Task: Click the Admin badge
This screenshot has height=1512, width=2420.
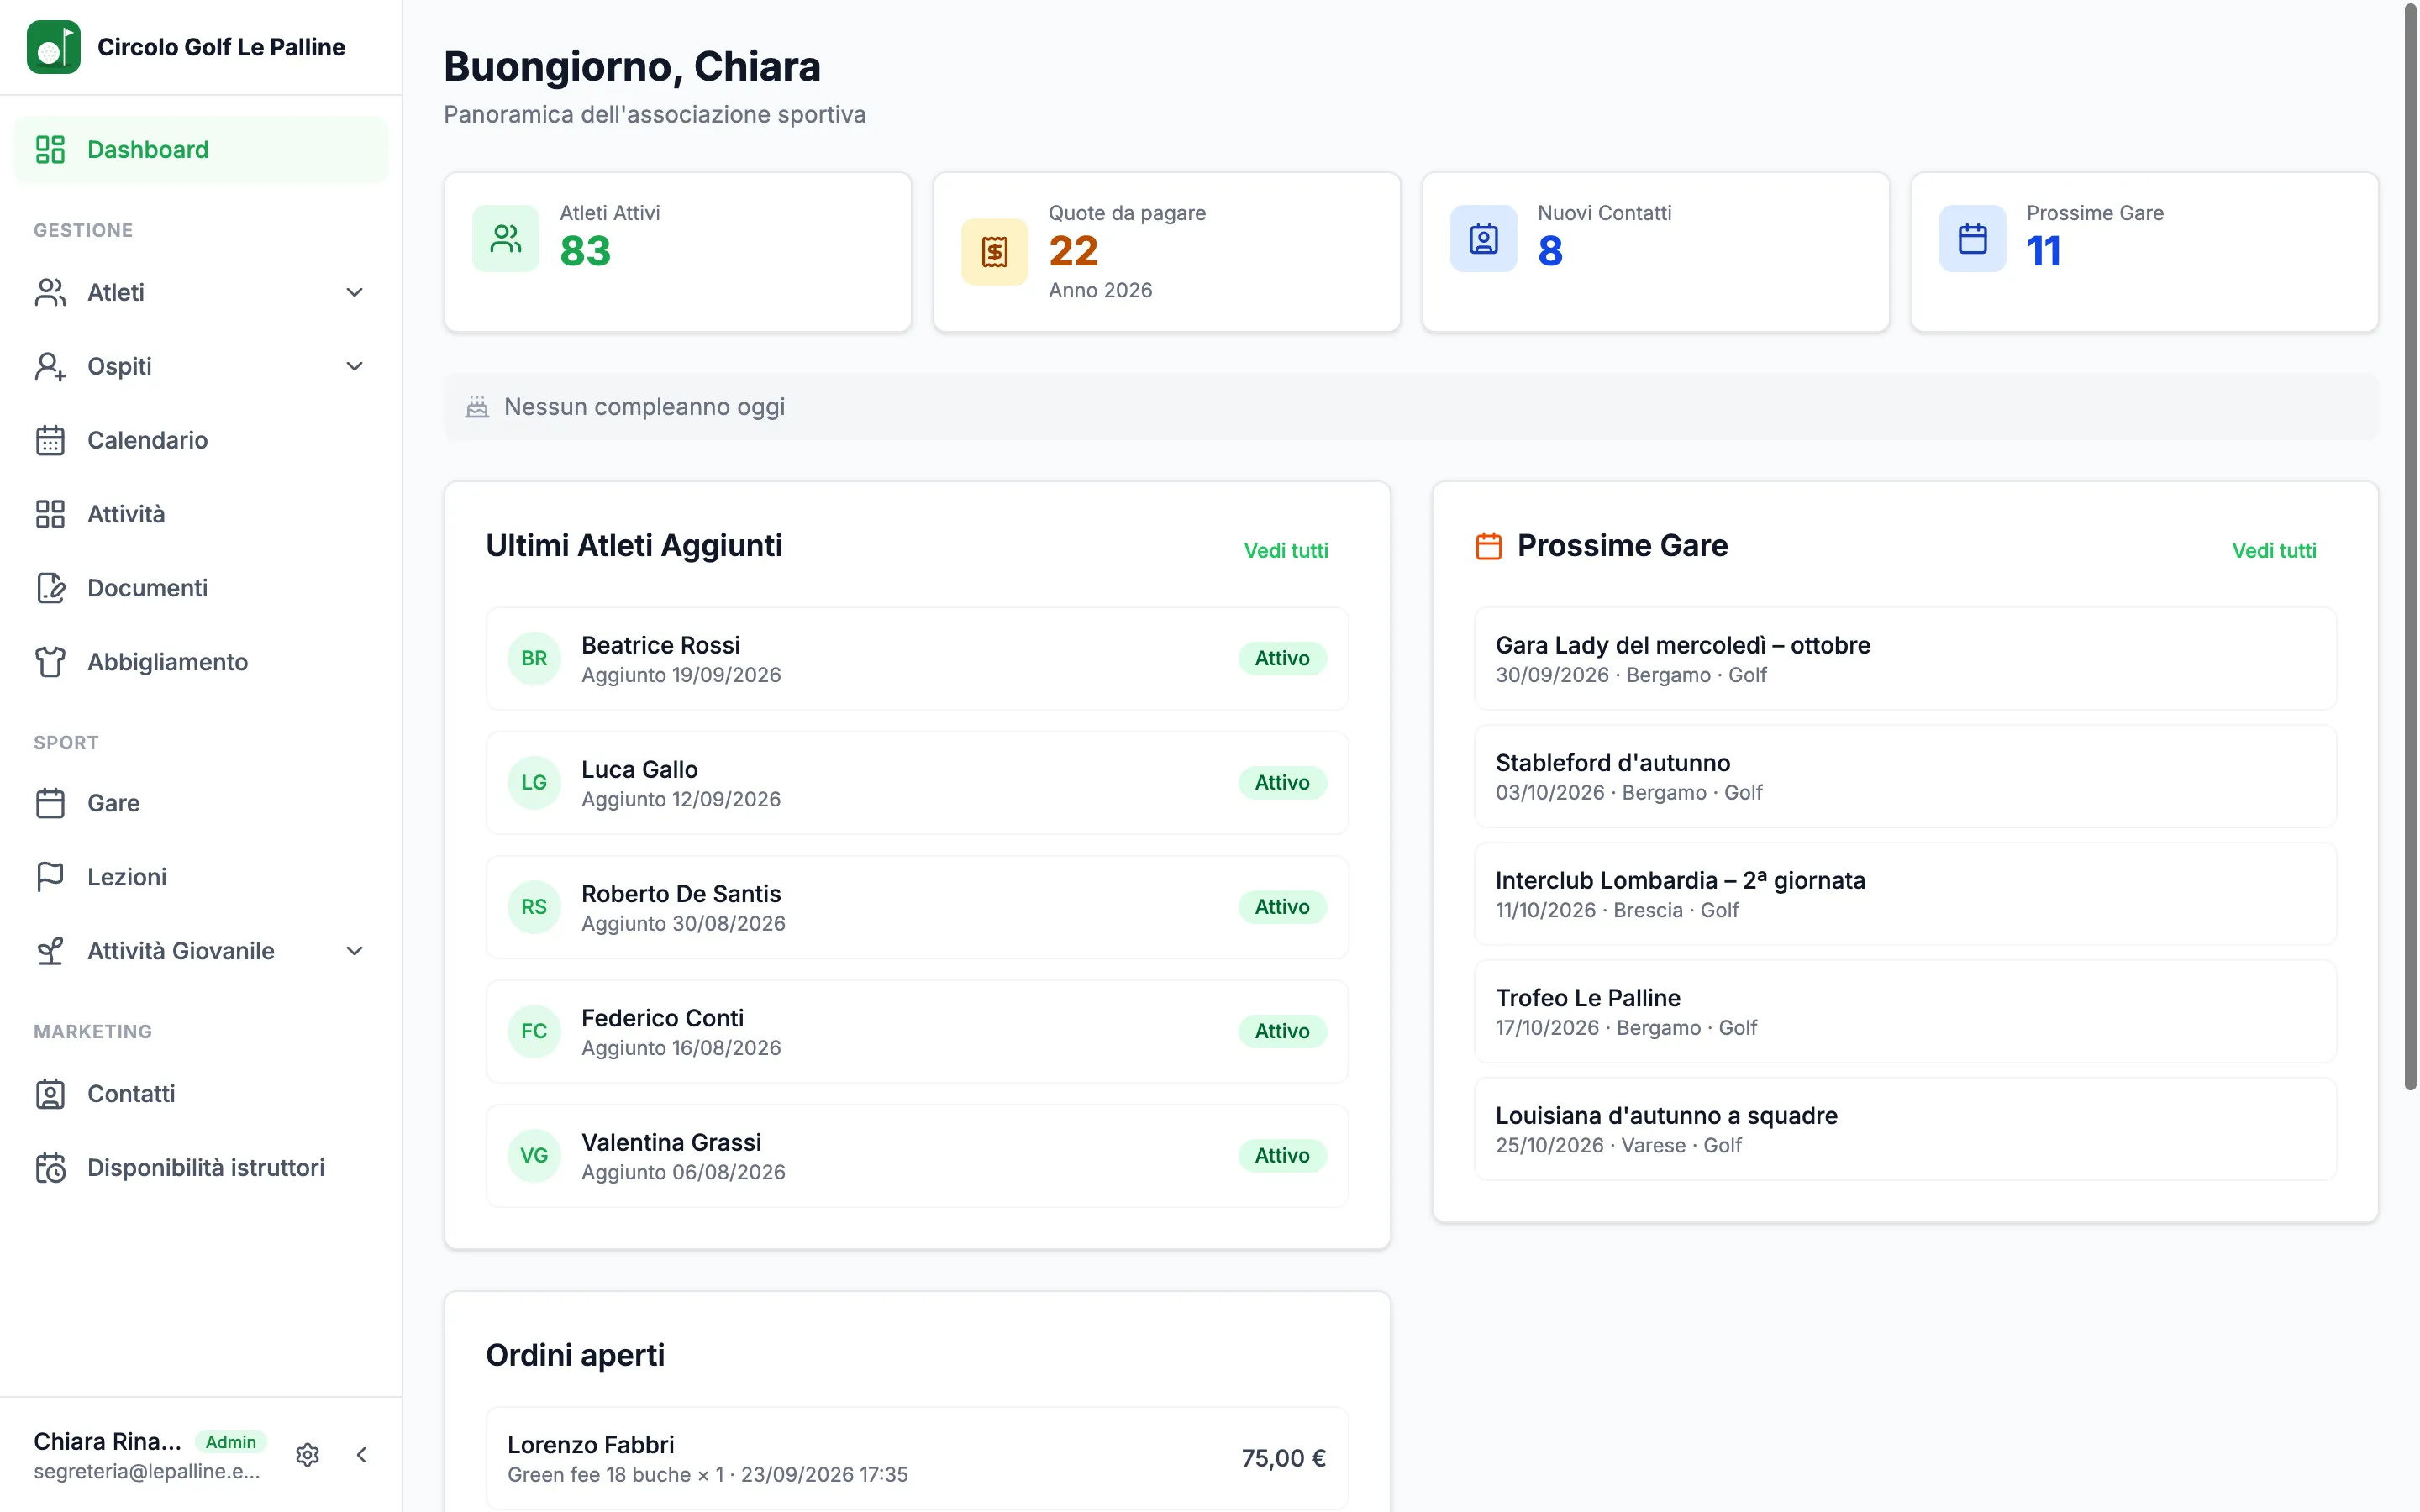Action: pos(231,1442)
